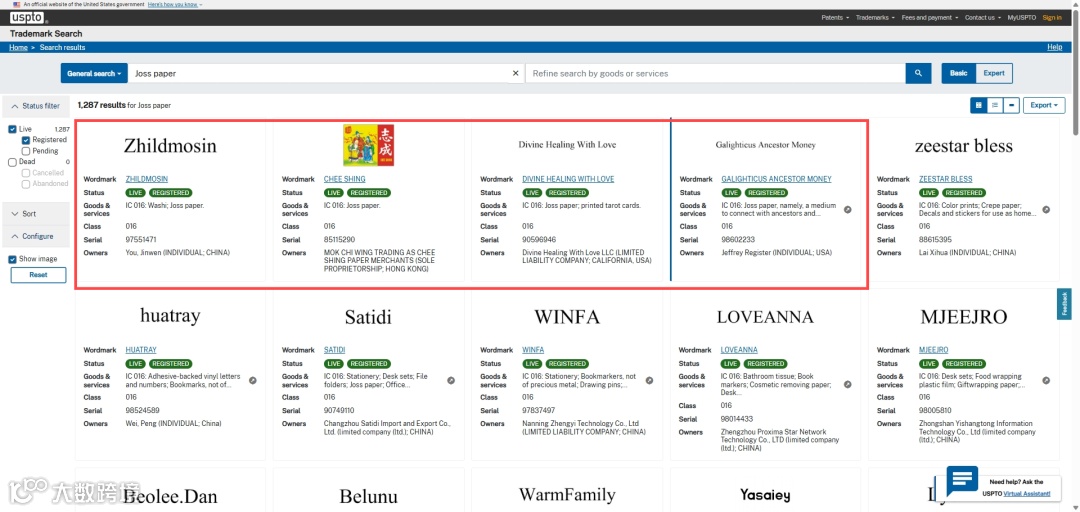The height and width of the screenshot is (512, 1080).
Task: Open the Help link
Action: [1055, 48]
